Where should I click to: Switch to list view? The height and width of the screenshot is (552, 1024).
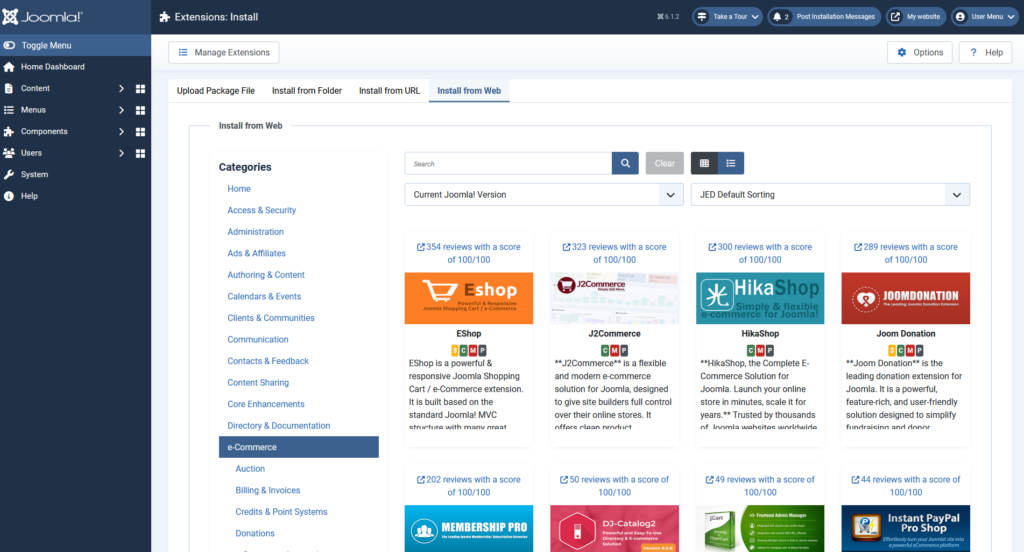pos(731,163)
